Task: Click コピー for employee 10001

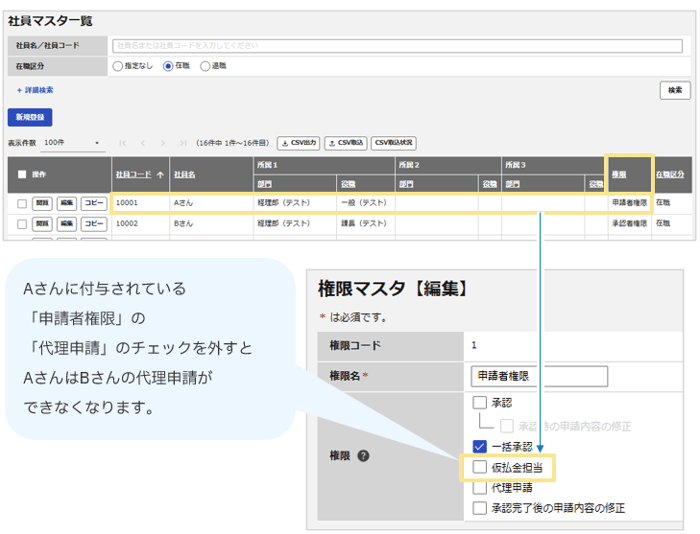Action: click(94, 203)
